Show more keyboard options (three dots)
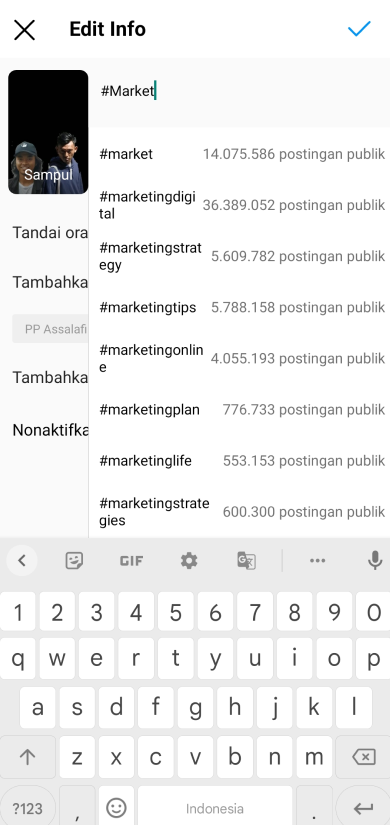Screen dimensions: 390x825 tap(317, 561)
